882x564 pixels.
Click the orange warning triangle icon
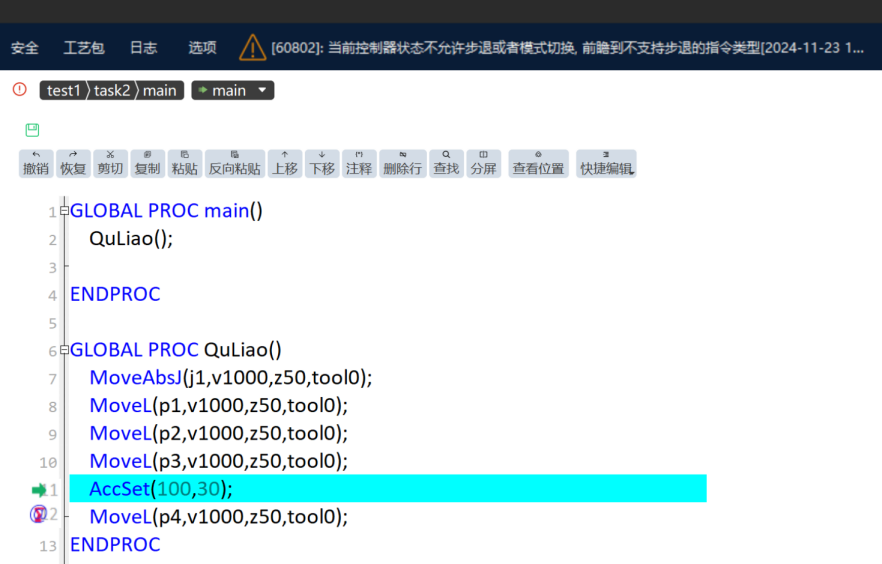[252, 48]
